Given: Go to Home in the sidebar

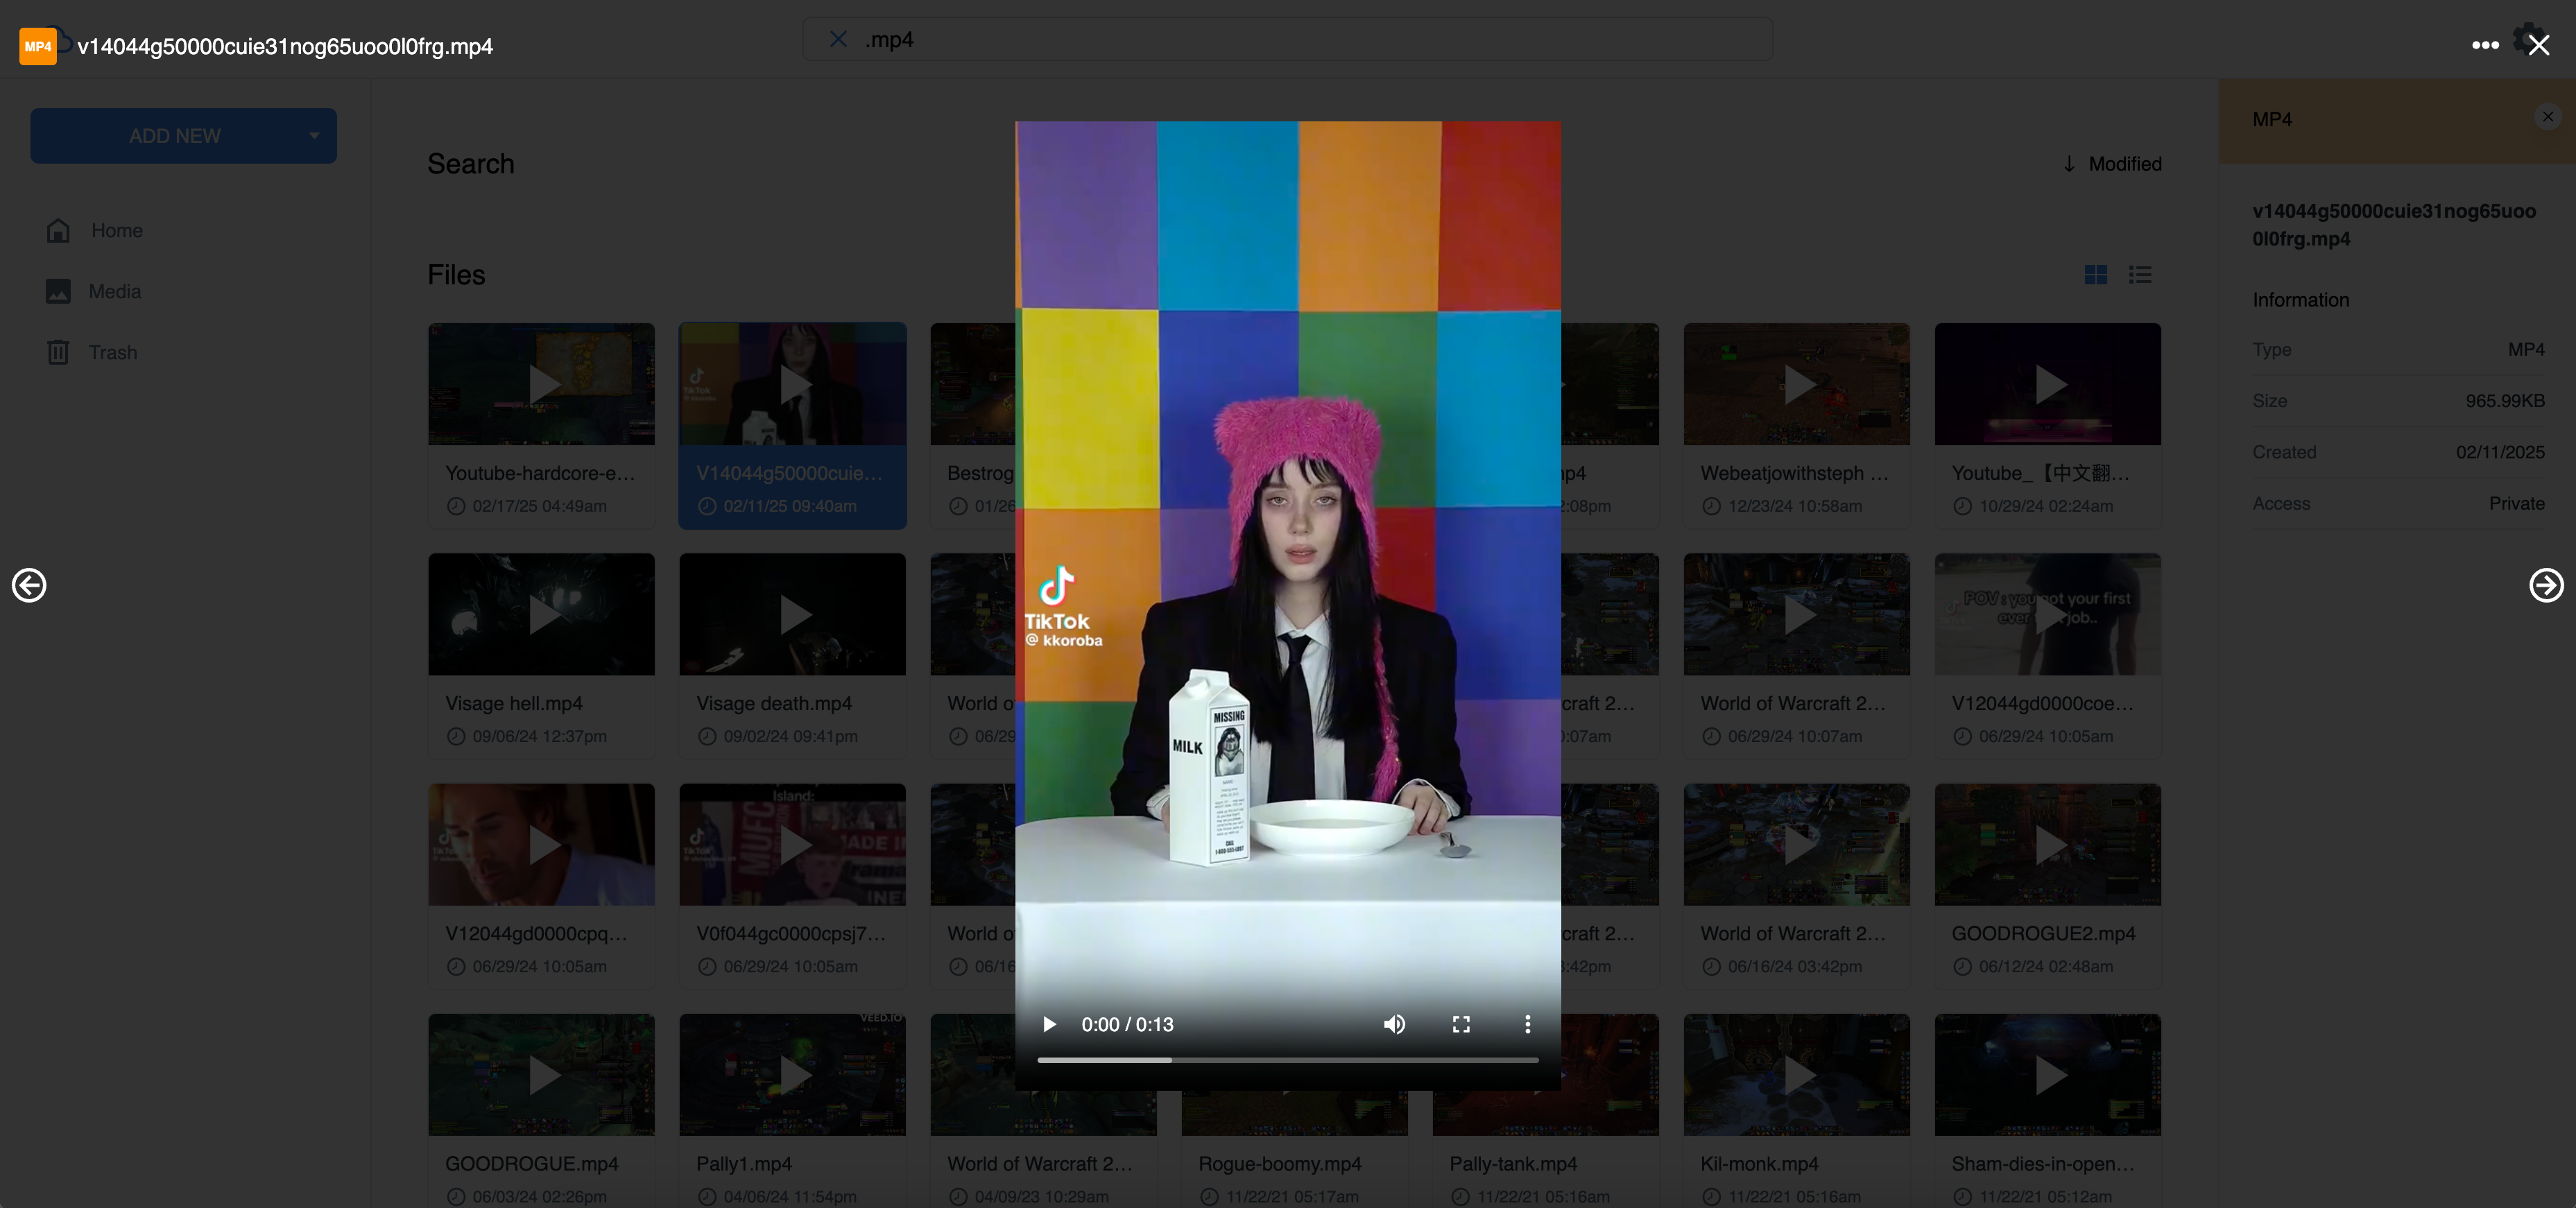Looking at the screenshot, I should (x=116, y=230).
